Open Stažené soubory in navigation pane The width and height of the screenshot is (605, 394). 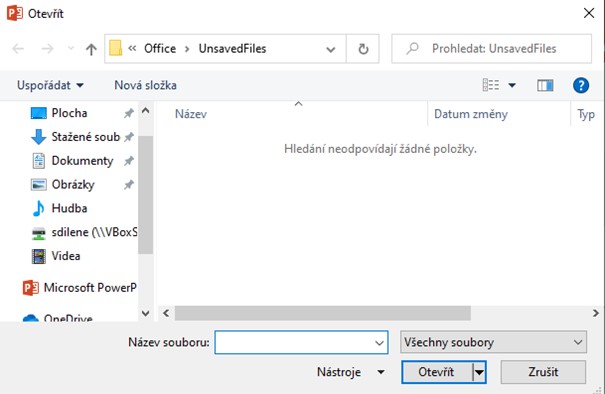click(86, 137)
